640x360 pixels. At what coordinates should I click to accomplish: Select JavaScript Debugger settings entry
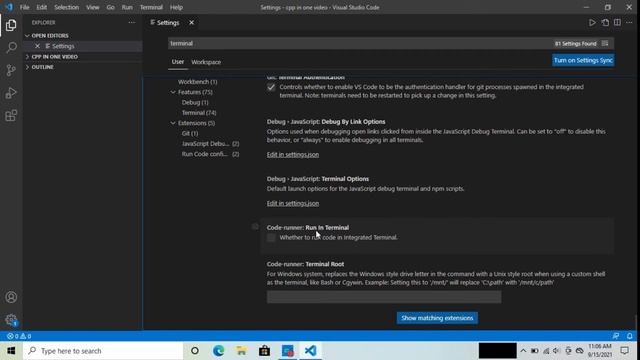pos(210,144)
